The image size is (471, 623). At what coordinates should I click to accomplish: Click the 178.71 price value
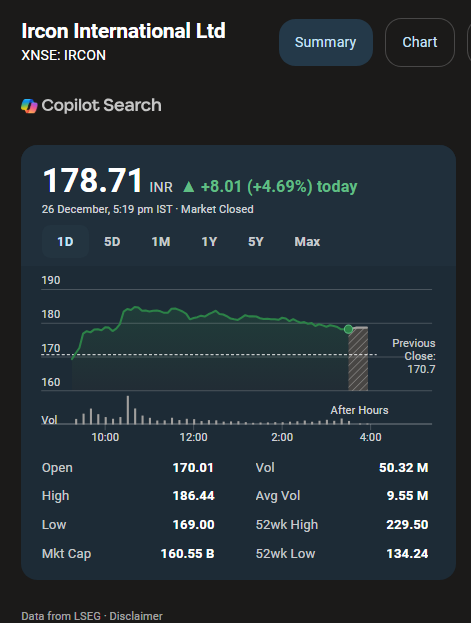(93, 181)
